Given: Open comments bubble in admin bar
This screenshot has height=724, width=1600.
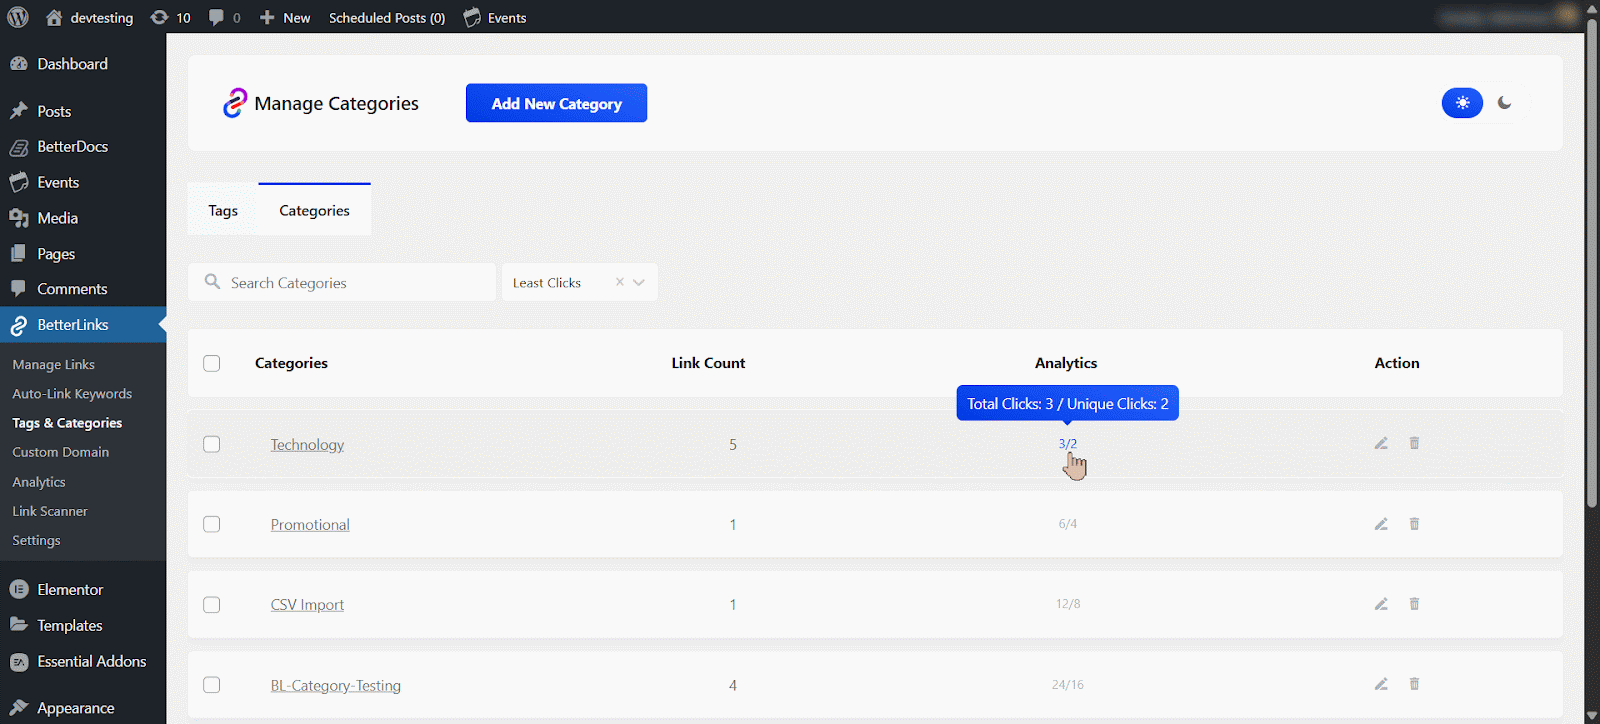Looking at the screenshot, I should [224, 18].
